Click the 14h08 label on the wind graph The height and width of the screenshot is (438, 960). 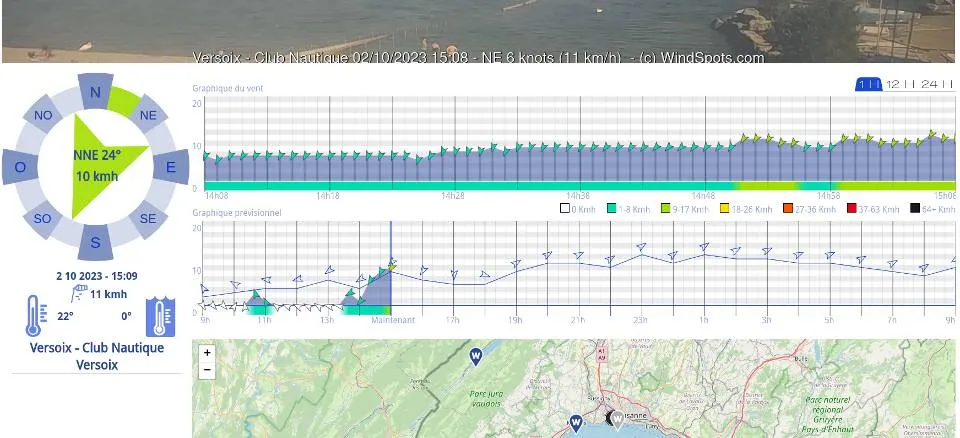click(x=216, y=196)
